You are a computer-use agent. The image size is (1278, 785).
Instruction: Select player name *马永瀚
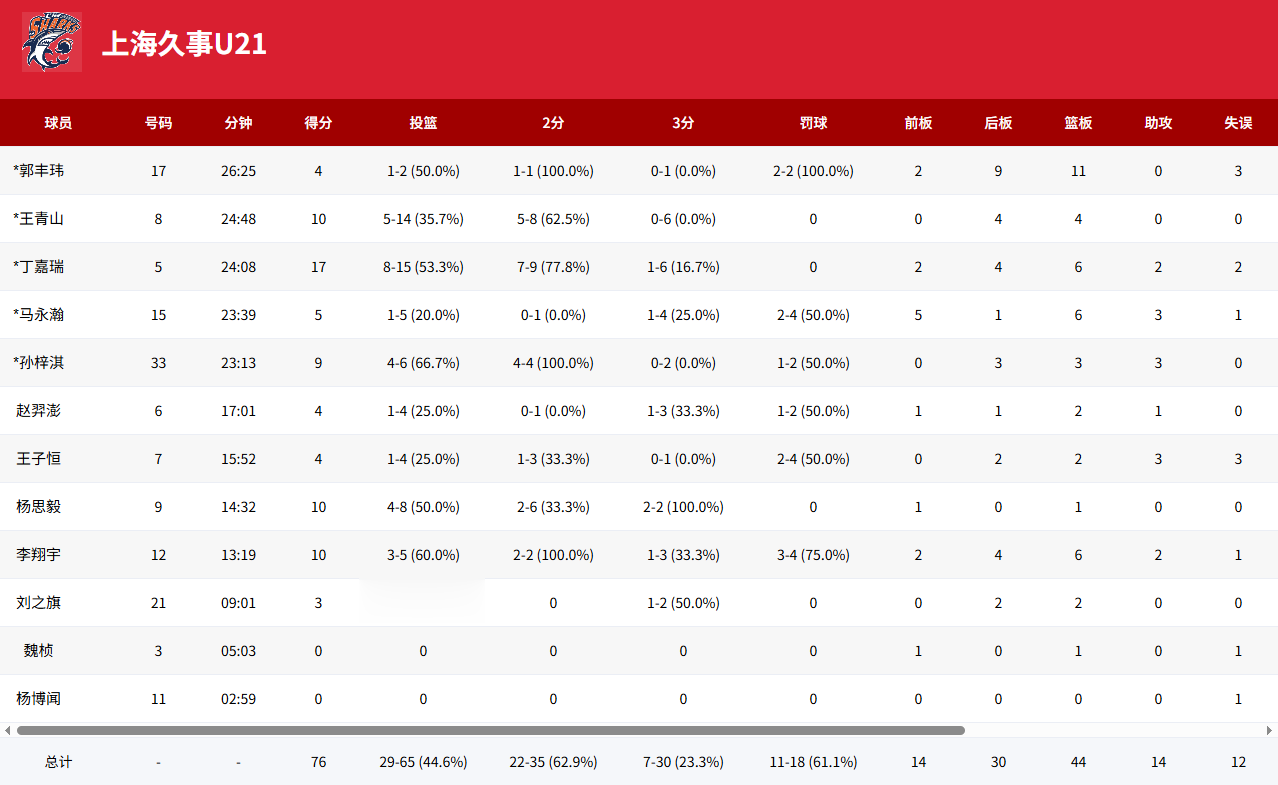(38, 315)
